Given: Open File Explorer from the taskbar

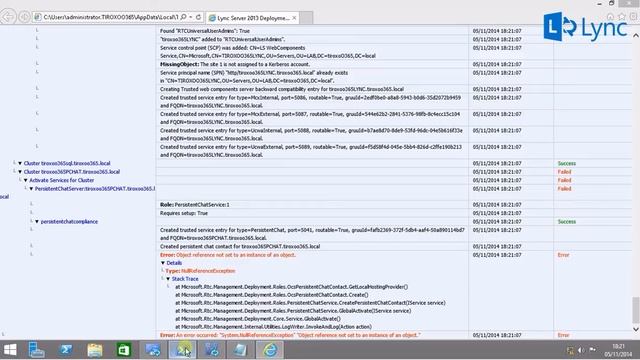Looking at the screenshot, I should (95, 350).
